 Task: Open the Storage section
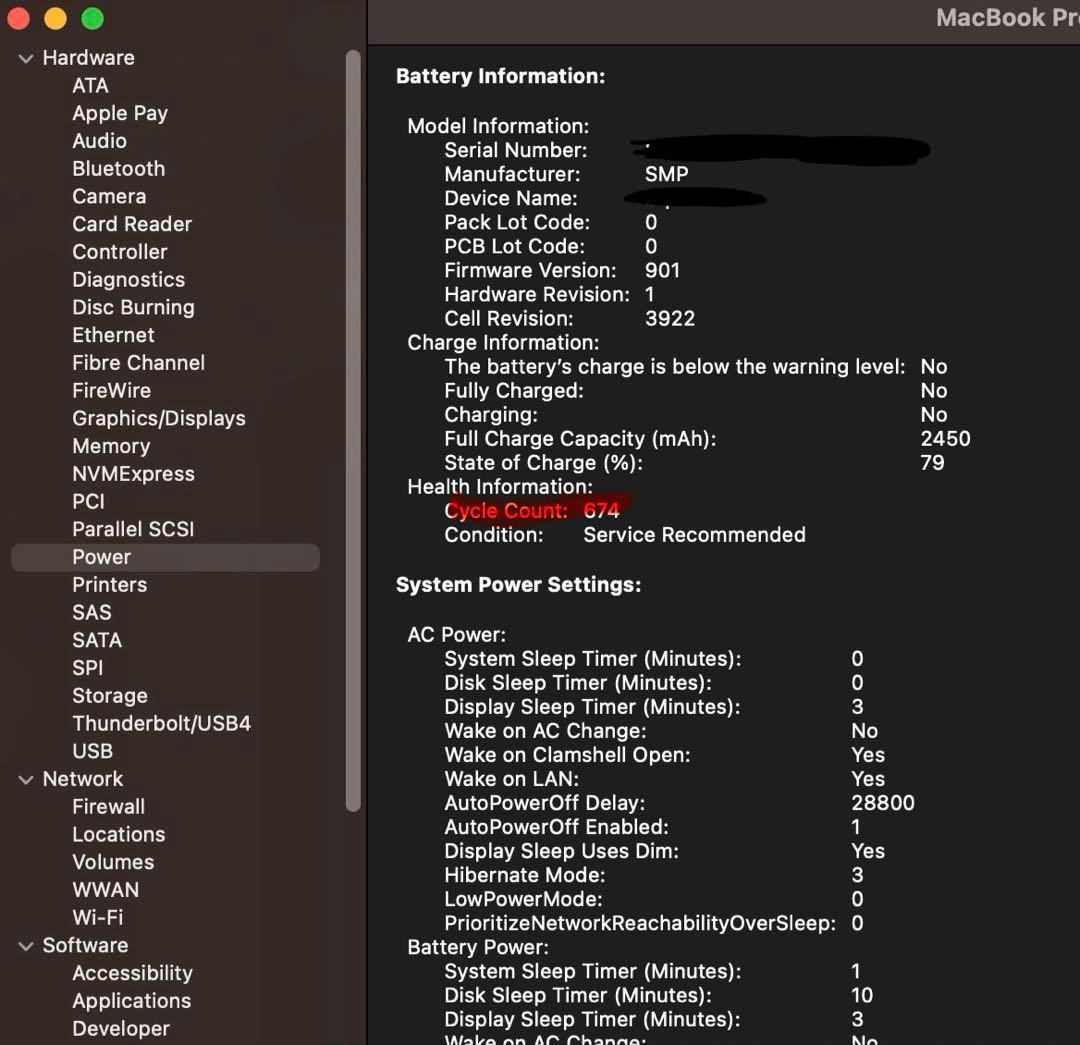pos(109,696)
